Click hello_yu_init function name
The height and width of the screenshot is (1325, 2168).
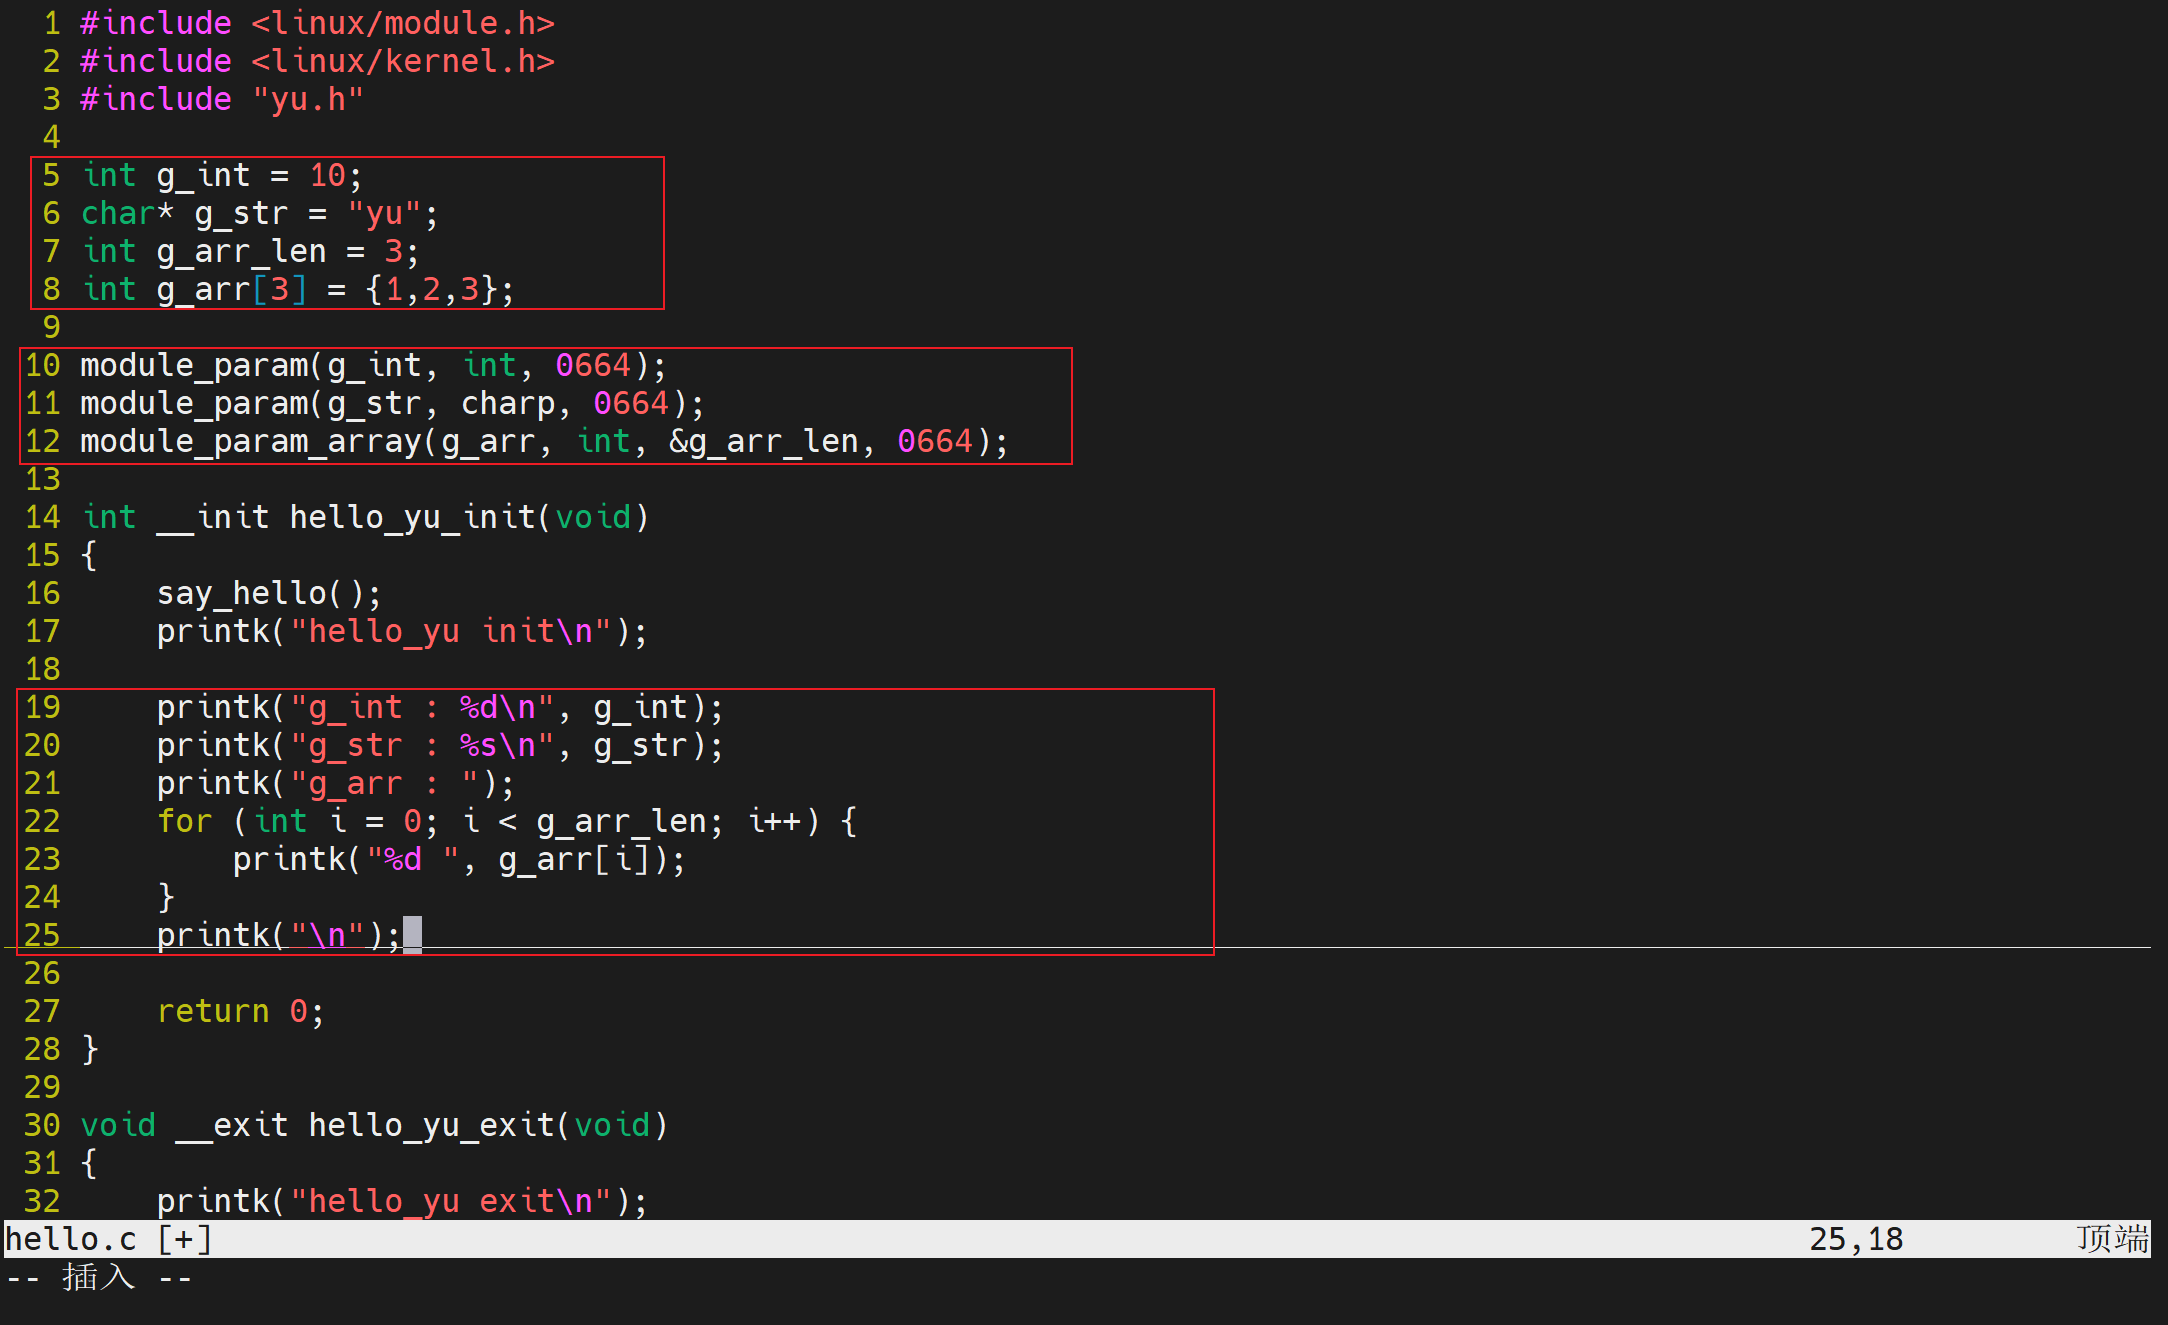tap(412, 517)
